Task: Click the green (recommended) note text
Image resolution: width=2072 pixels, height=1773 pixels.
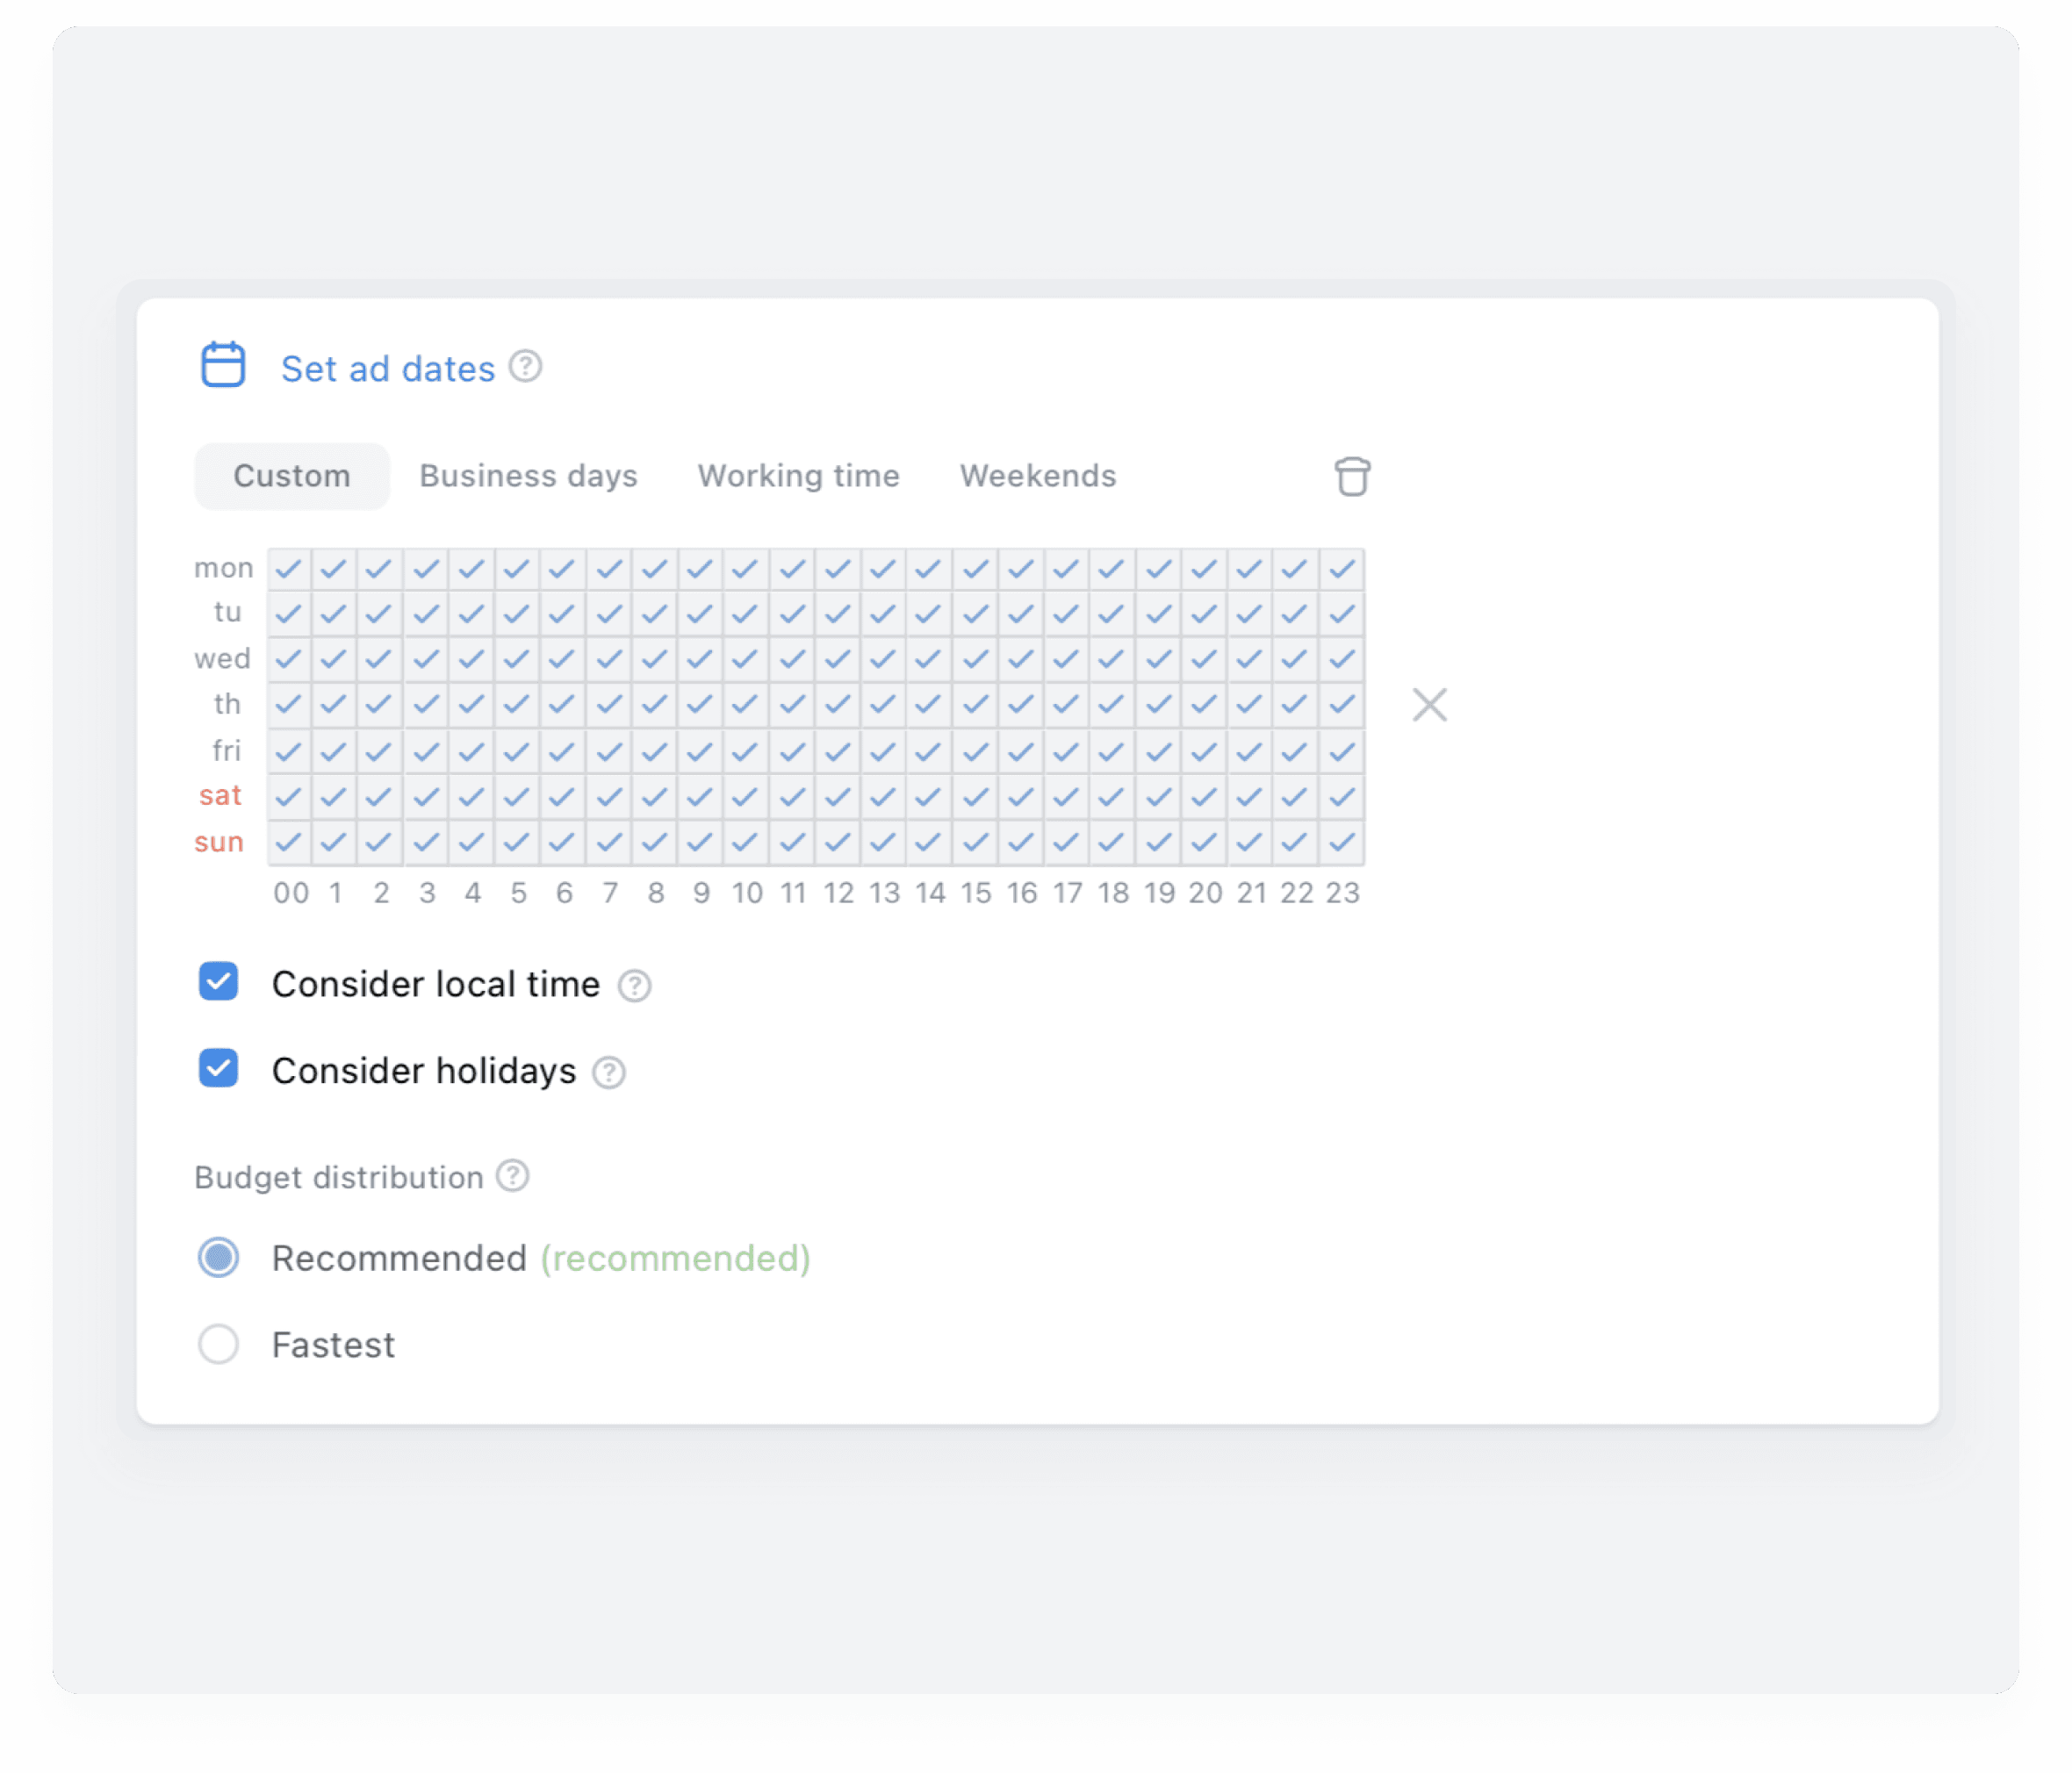Action: click(676, 1259)
